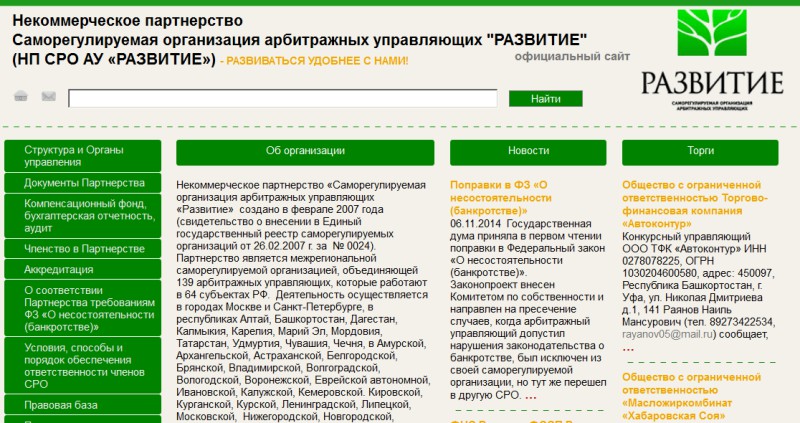Select Членство в Партнерстве menu item
The height and width of the screenshot is (423, 800).
click(x=83, y=248)
